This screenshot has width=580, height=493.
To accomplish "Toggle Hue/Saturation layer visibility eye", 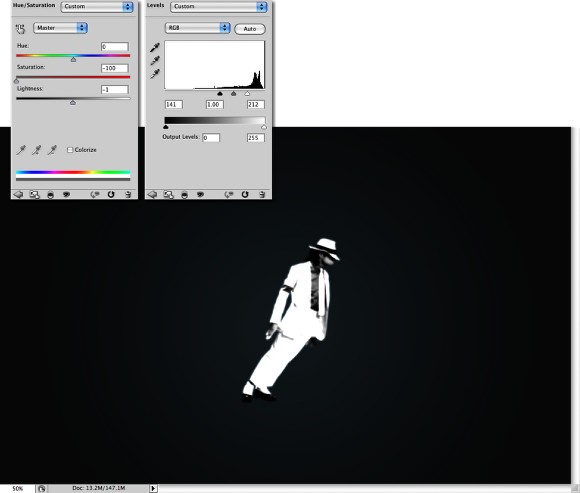I will [67, 194].
